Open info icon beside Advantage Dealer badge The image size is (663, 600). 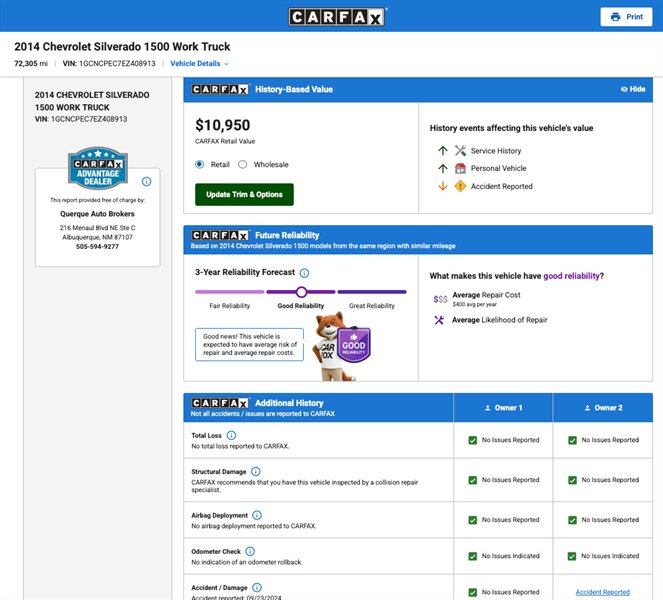pyautogui.click(x=146, y=181)
